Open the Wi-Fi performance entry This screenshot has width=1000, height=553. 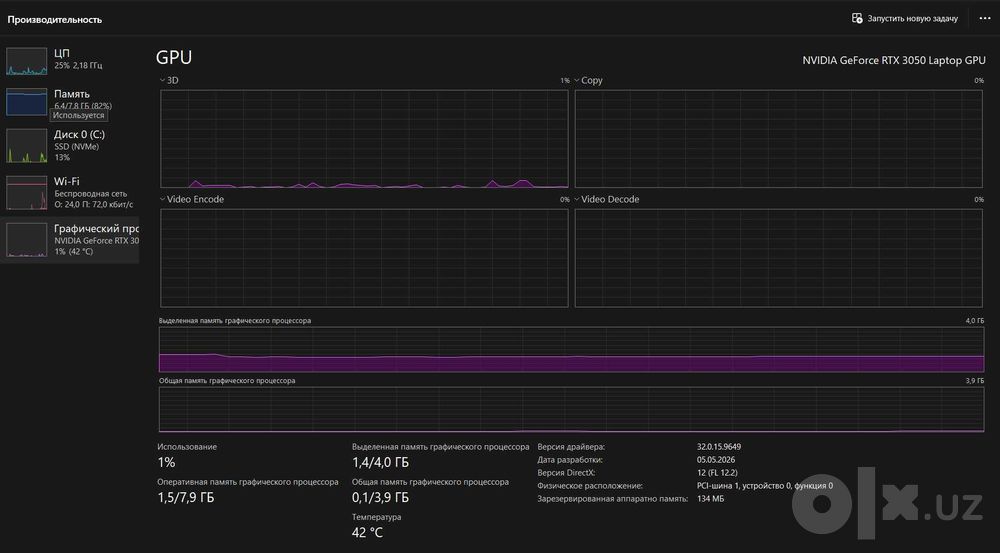(70, 193)
